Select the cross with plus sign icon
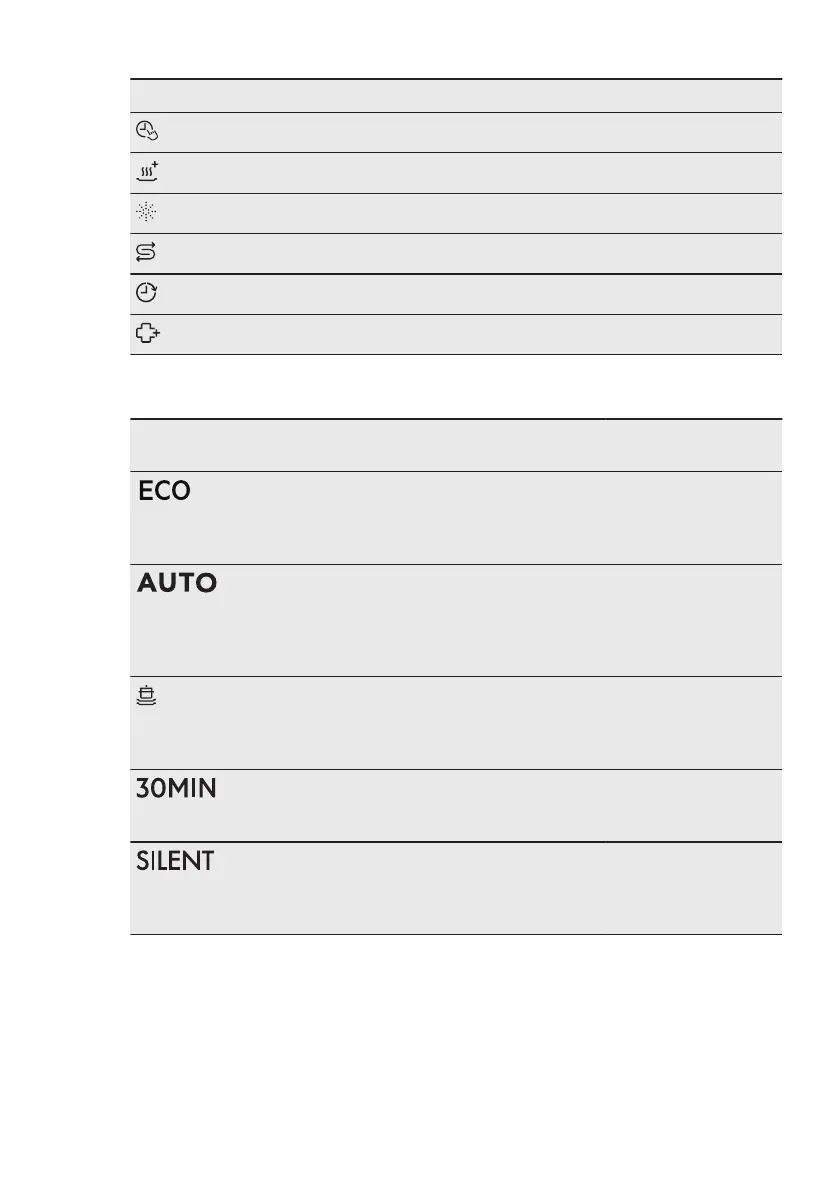Viewport: 839px width, 1191px height. pyautogui.click(x=146, y=334)
